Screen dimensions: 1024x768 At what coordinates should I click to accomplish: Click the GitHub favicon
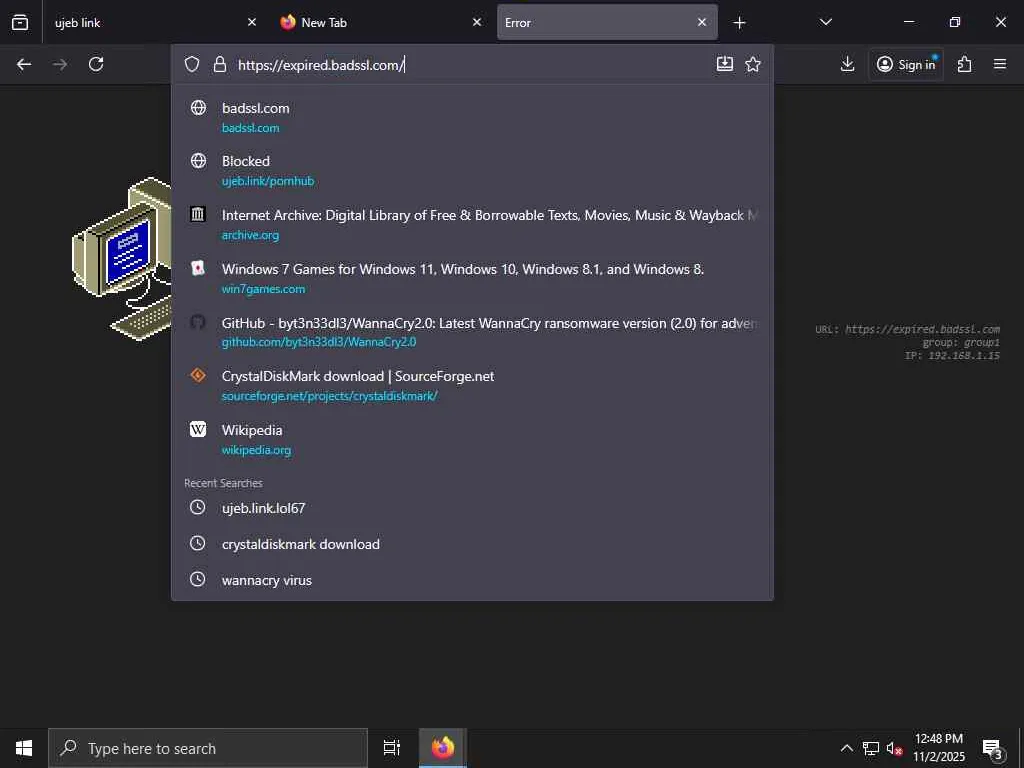(x=198, y=322)
